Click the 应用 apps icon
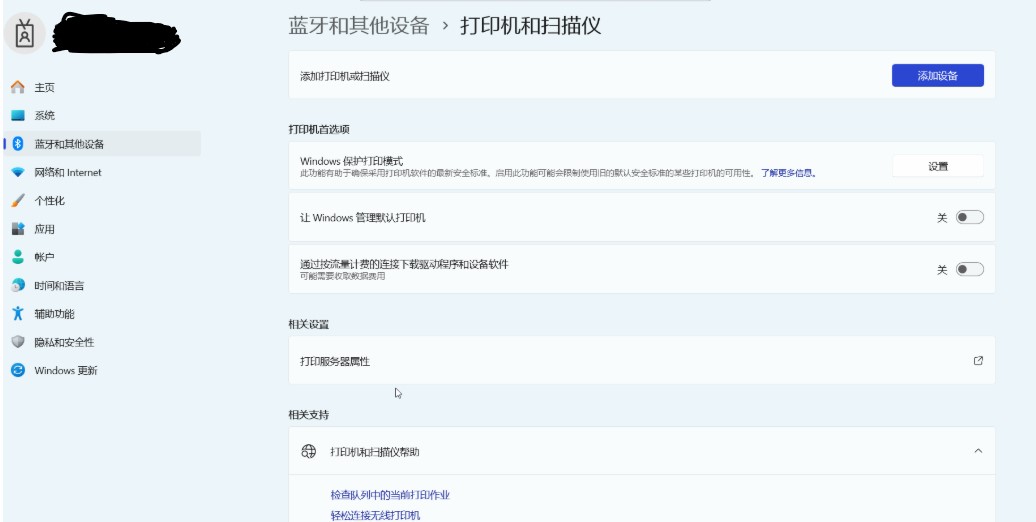The height and width of the screenshot is (522, 1036). tap(18, 229)
